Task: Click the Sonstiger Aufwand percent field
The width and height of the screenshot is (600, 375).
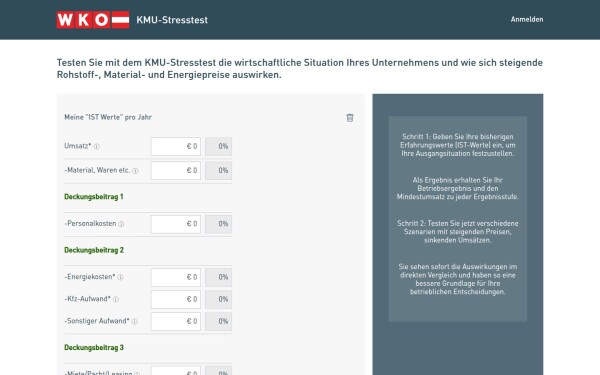Action: tap(218, 321)
